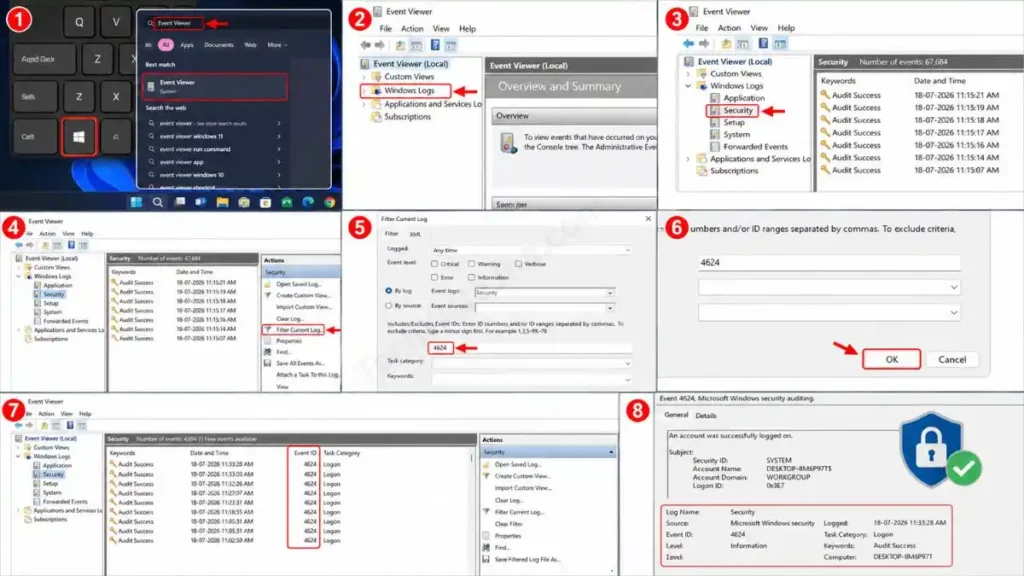The width and height of the screenshot is (1024, 576).
Task: Select the By source radio button
Action: [x=389, y=305]
